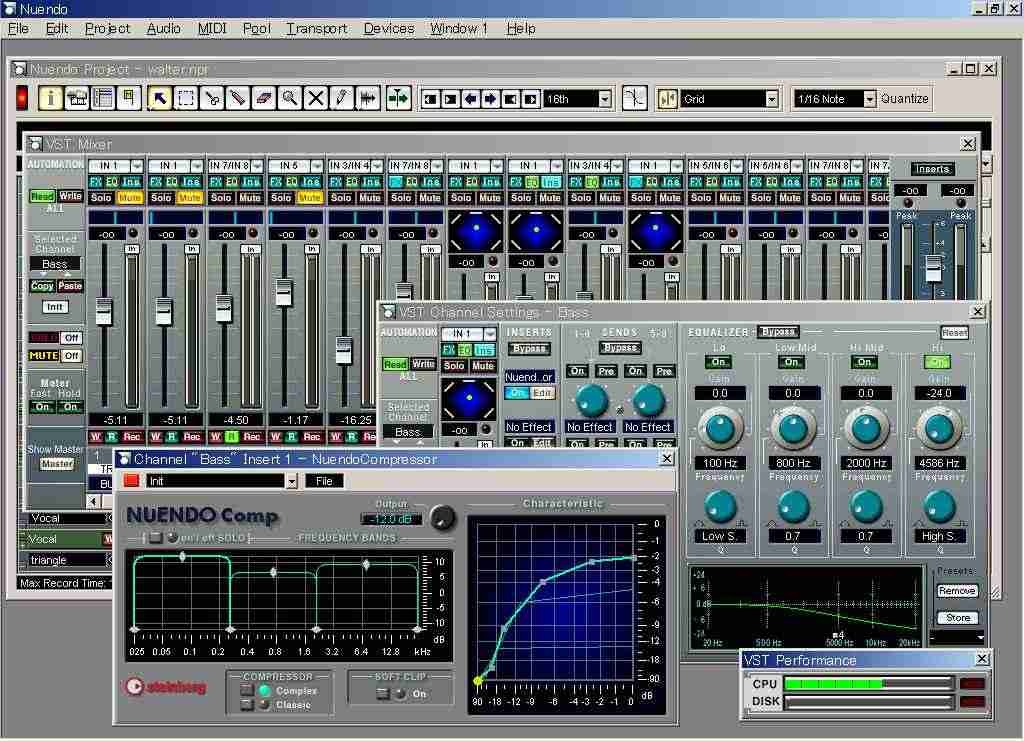
Task: Click the blue surround panner in Channel Settings
Action: [469, 399]
